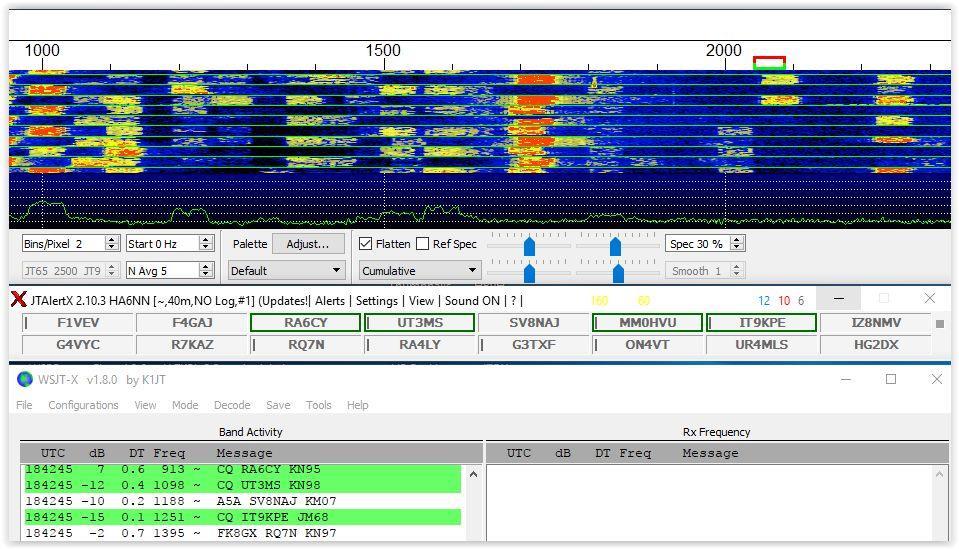Open WSJT-X File menu
This screenshot has width=959, height=549.
(24, 405)
